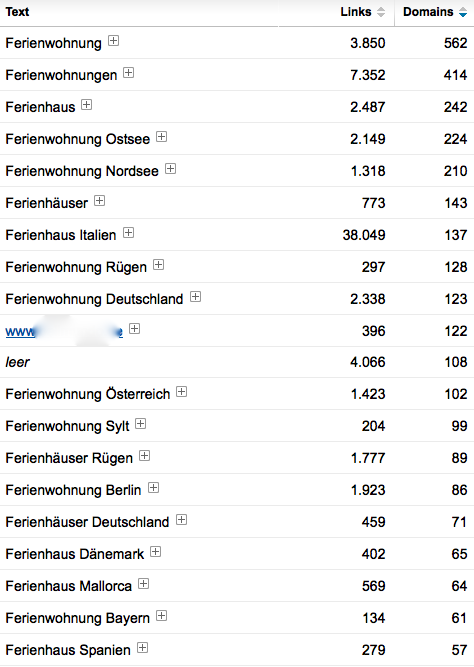Sort by Domains column arrows

coord(463,12)
